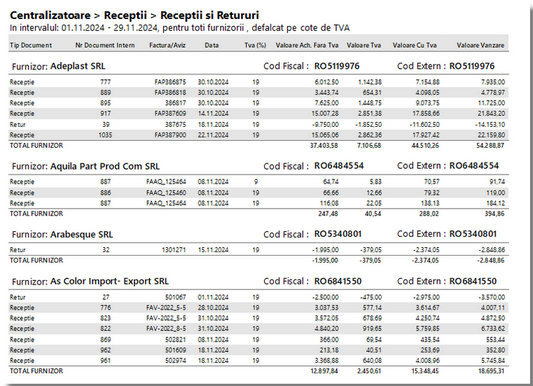Click the Tva (%) column header

click(255, 45)
